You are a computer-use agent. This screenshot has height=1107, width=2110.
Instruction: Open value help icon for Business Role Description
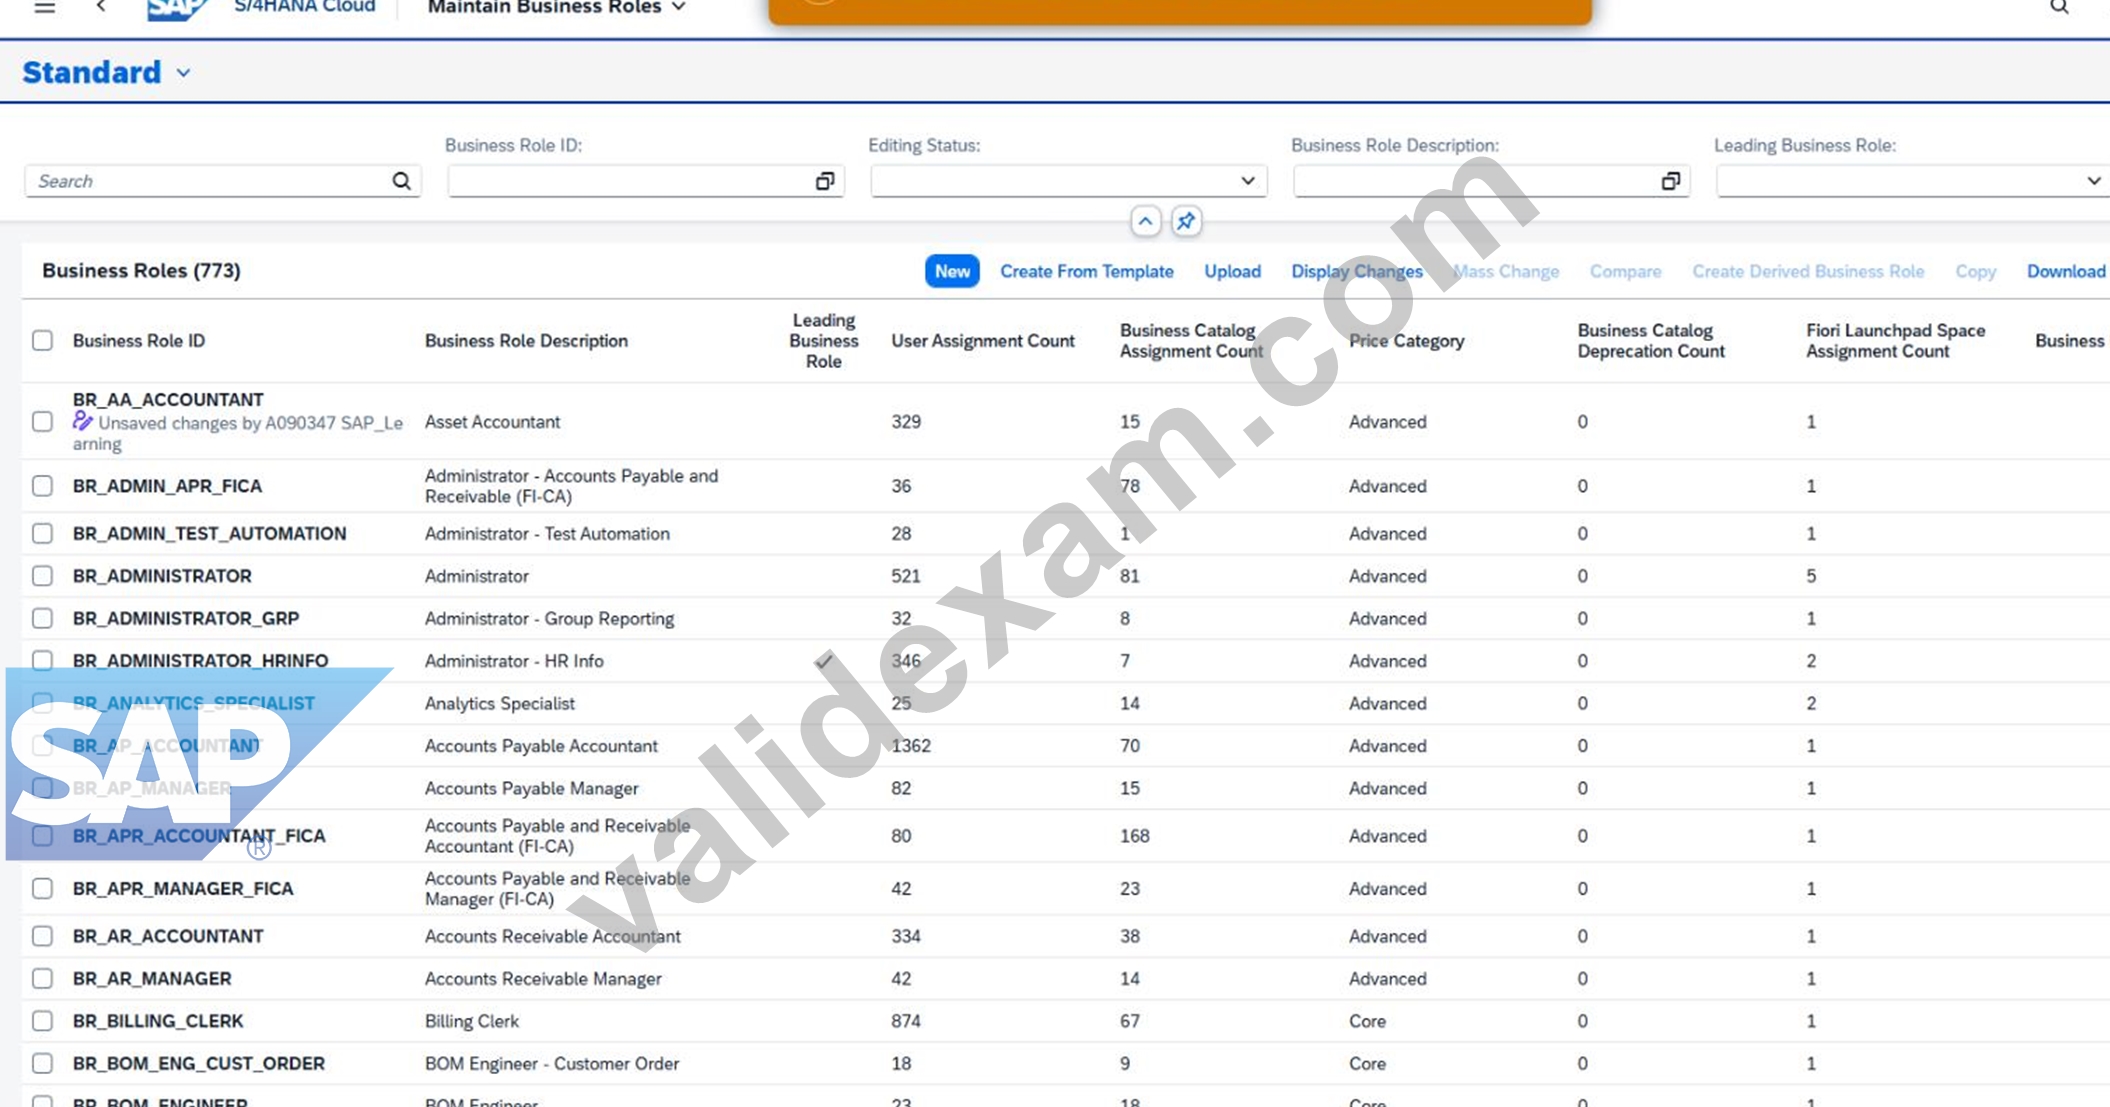point(1670,181)
